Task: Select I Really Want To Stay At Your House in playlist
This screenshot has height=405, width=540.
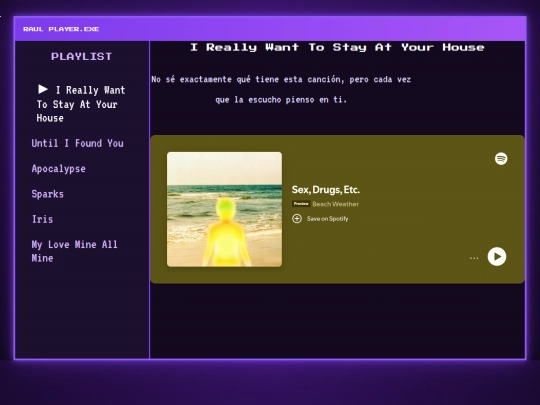Action: point(81,104)
